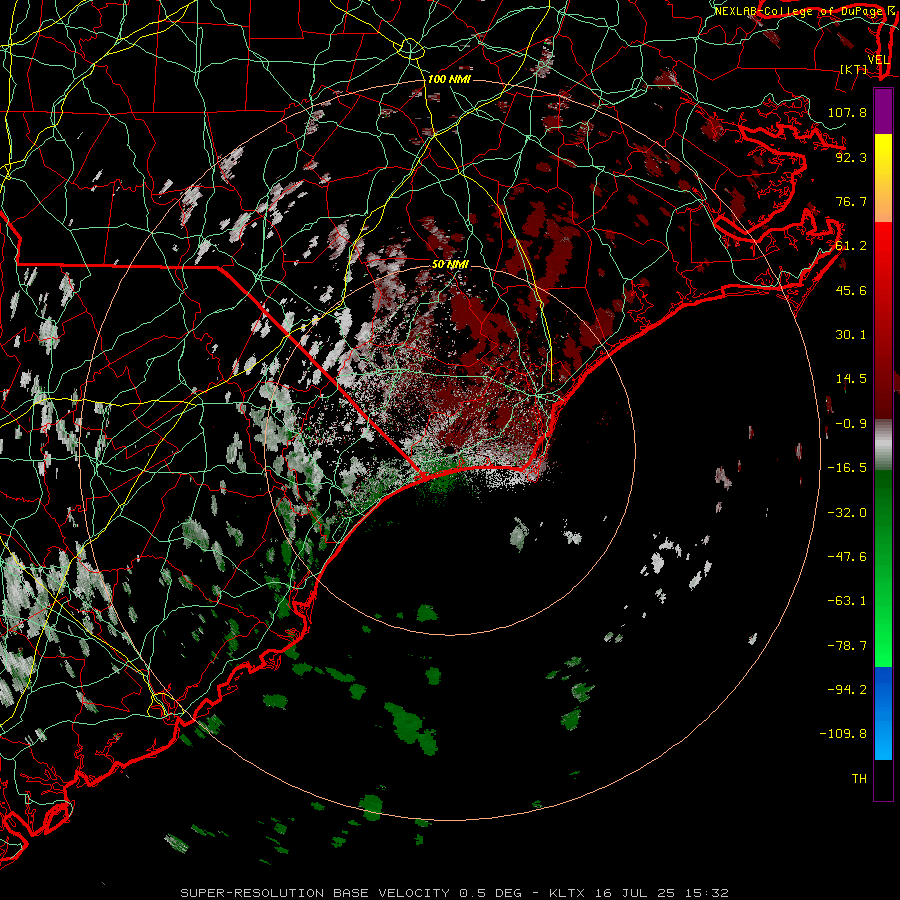Viewport: 900px width, 900px height.
Task: Click the VEL legend title
Action: pos(878,60)
